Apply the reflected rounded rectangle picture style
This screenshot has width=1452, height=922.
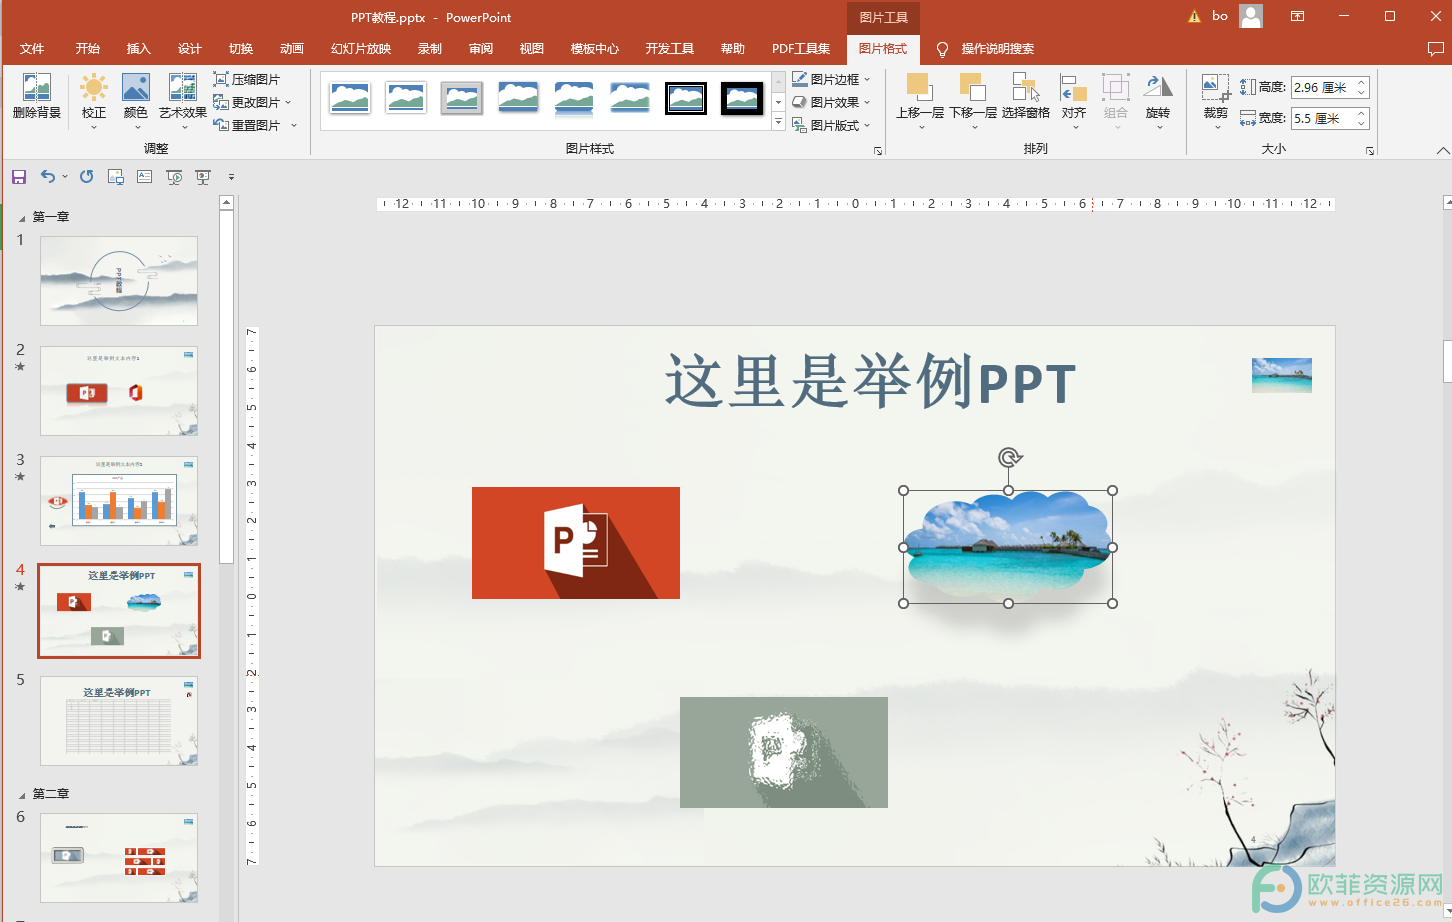[x=574, y=98]
